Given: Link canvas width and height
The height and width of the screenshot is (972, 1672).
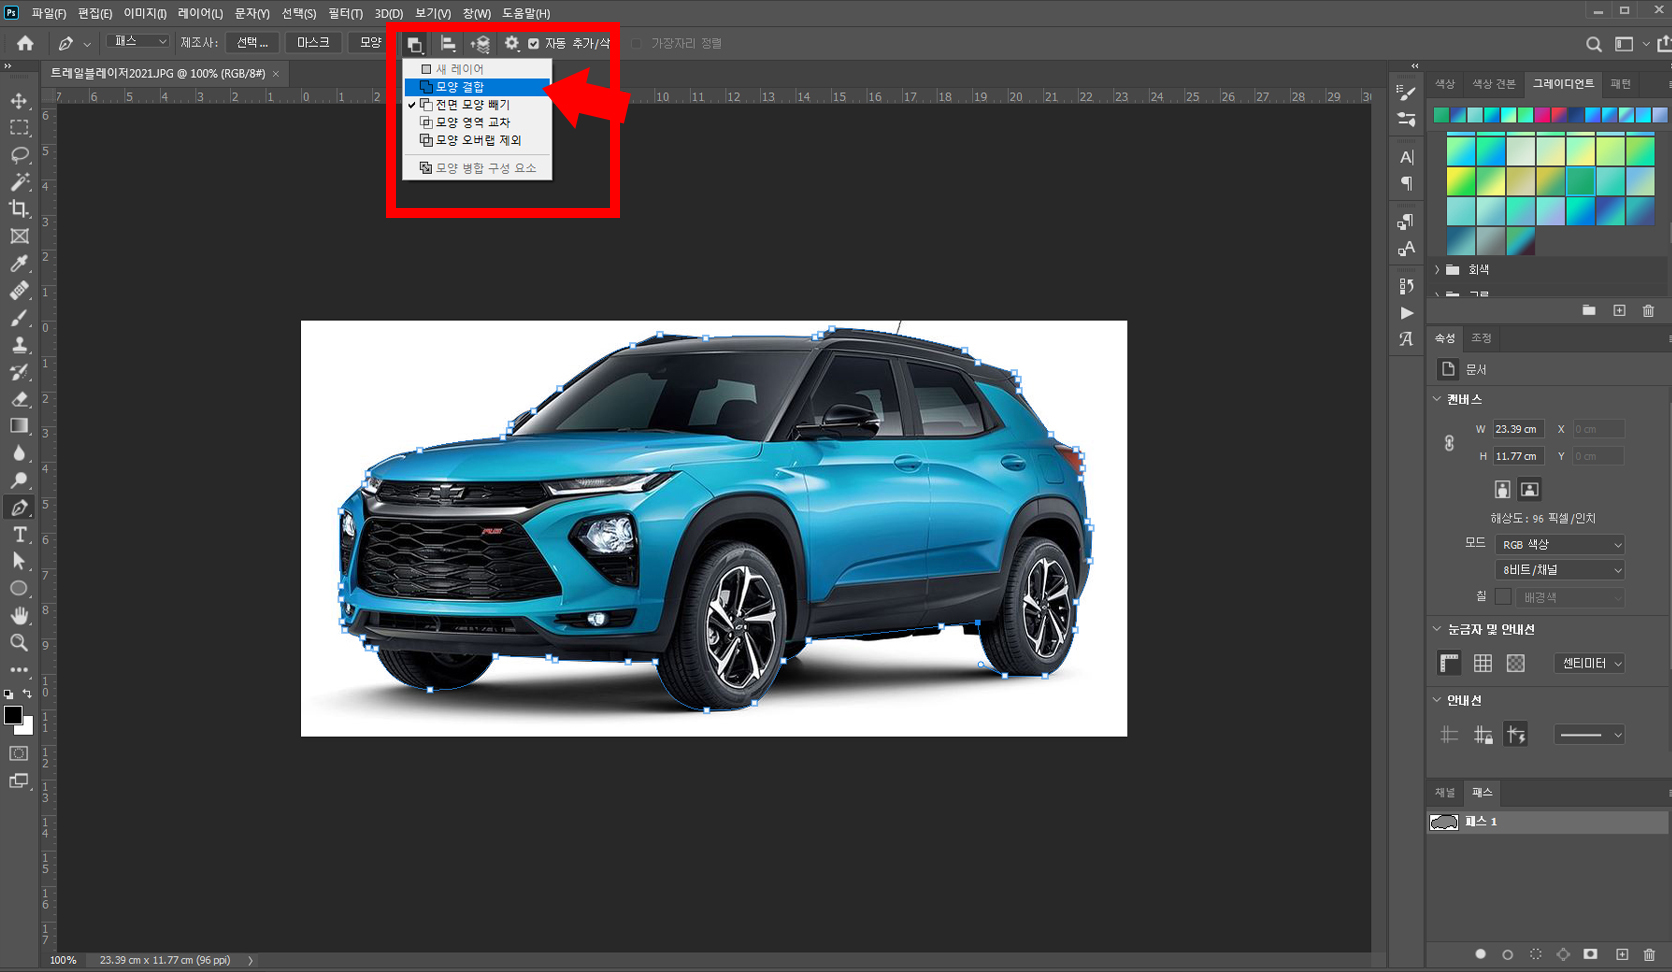Looking at the screenshot, I should [x=1449, y=443].
